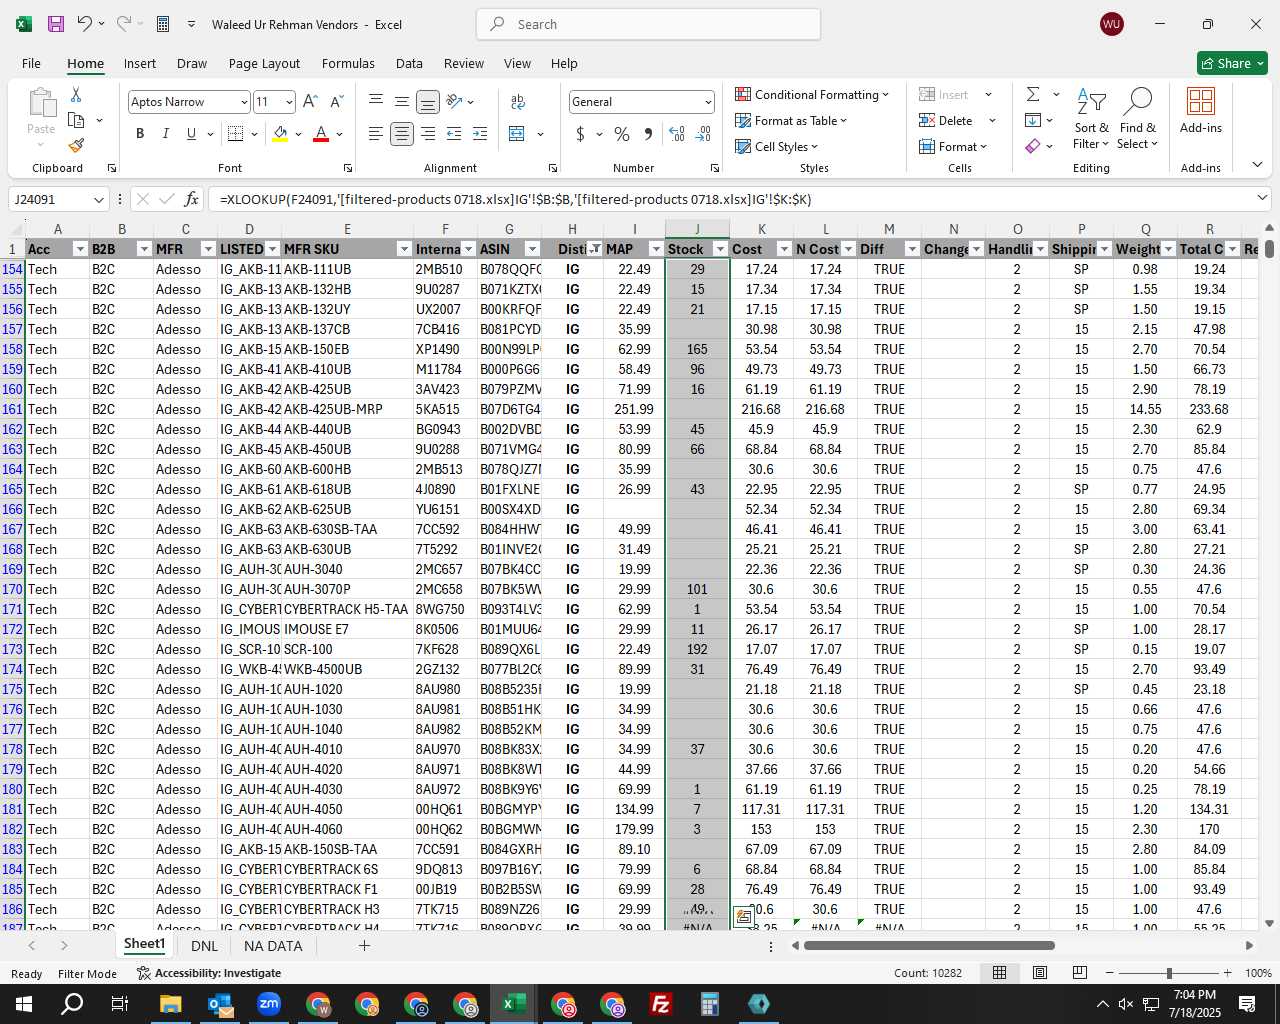
Task: Click the Undo arrow icon
Action: [x=84, y=24]
